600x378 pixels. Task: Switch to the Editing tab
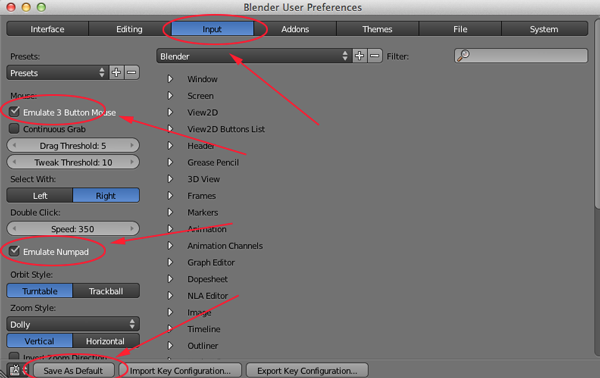coord(130,29)
